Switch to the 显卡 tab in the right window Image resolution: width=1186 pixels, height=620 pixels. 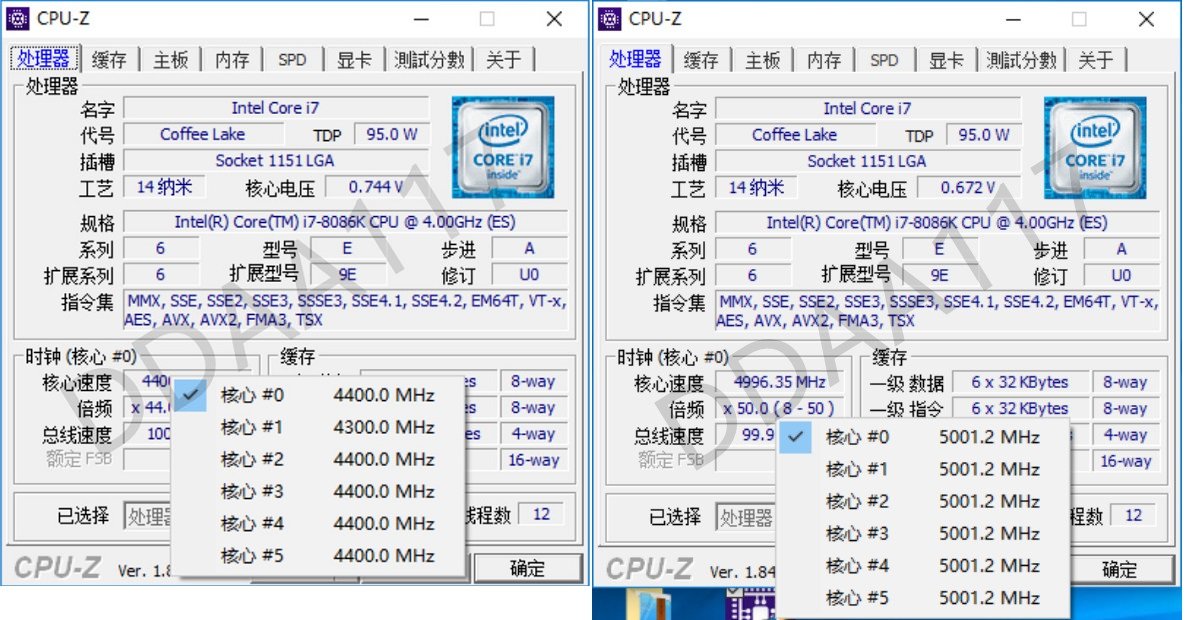point(946,60)
